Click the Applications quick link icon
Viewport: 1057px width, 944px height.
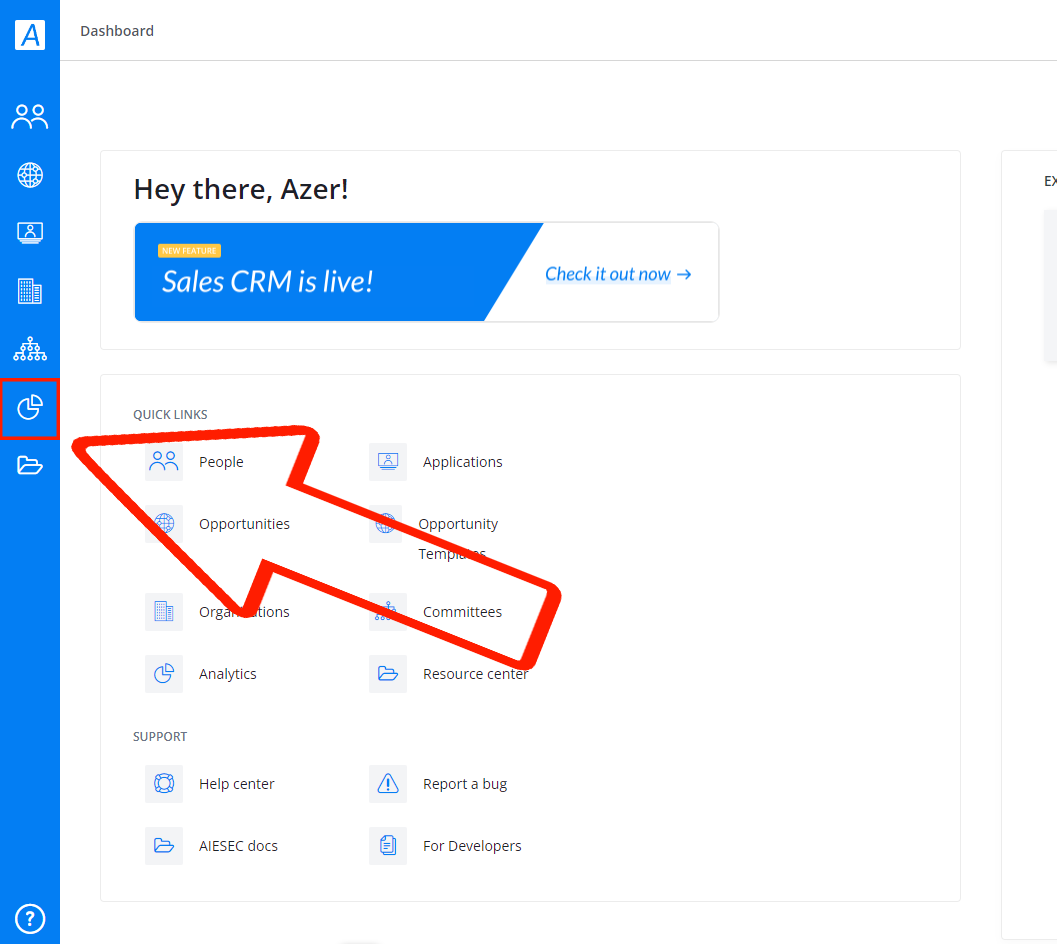(x=388, y=462)
